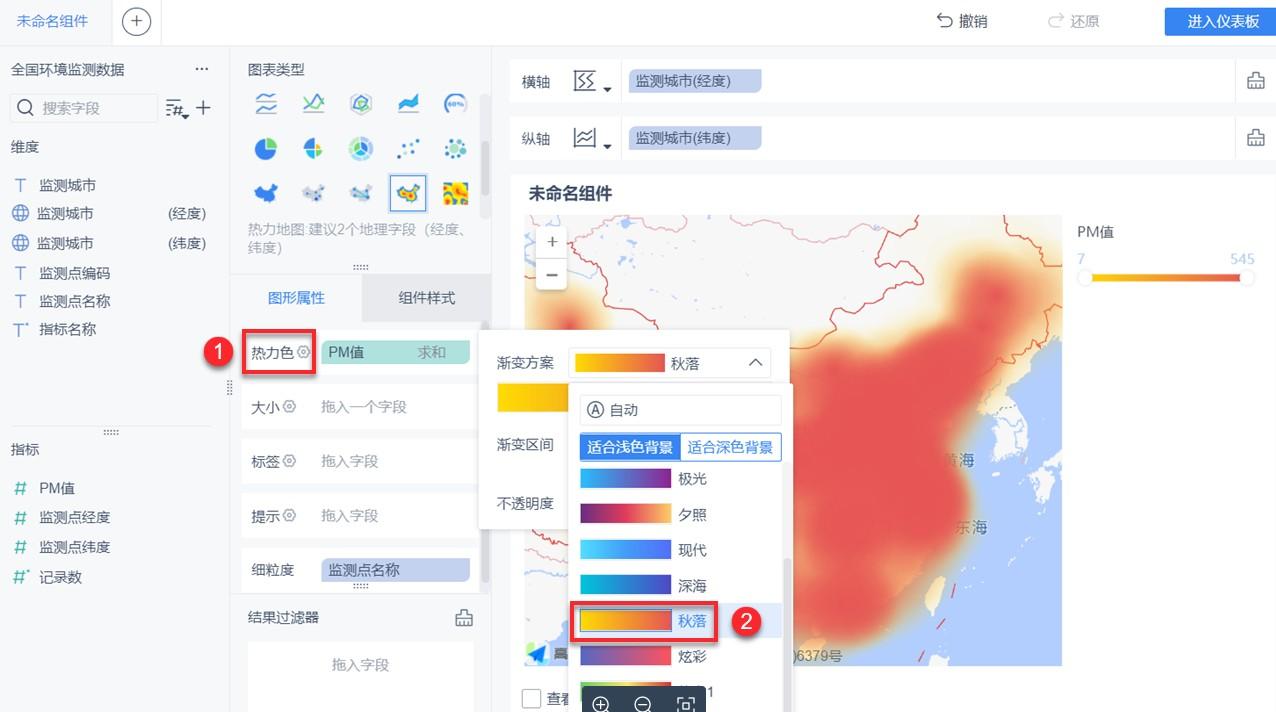Click the viewer fit-to-screen icon

685,705
